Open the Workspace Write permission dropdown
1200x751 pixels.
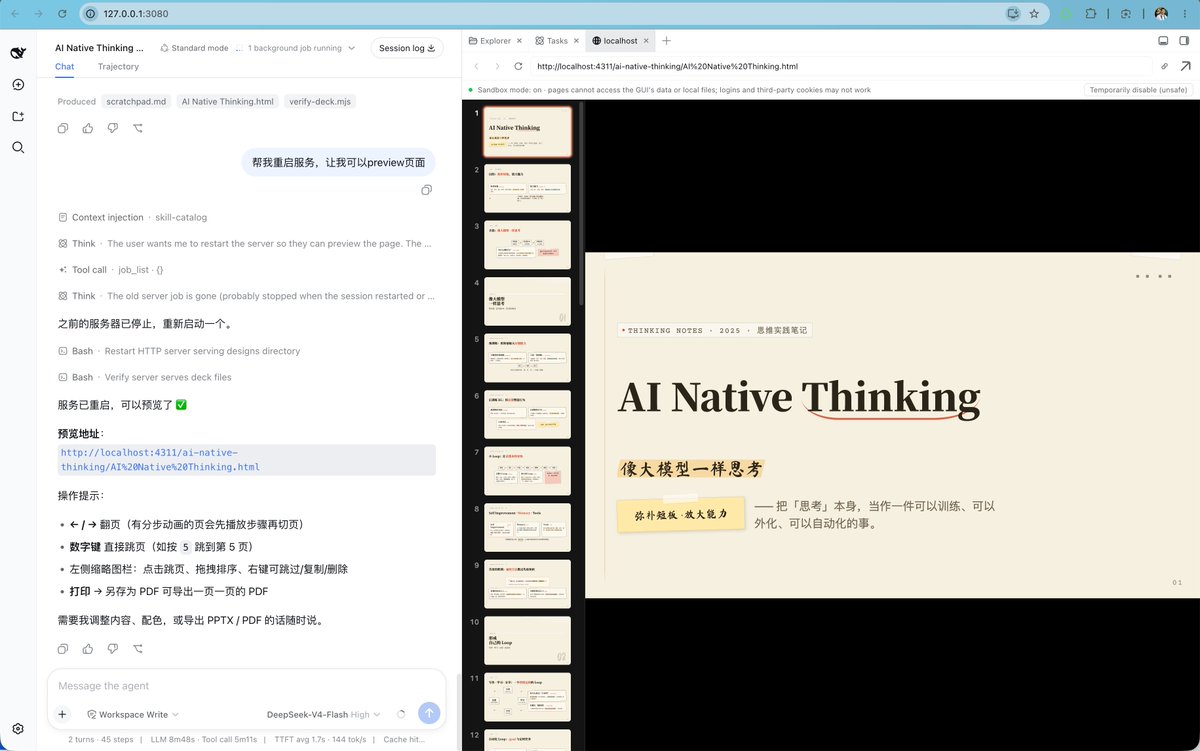[133, 714]
